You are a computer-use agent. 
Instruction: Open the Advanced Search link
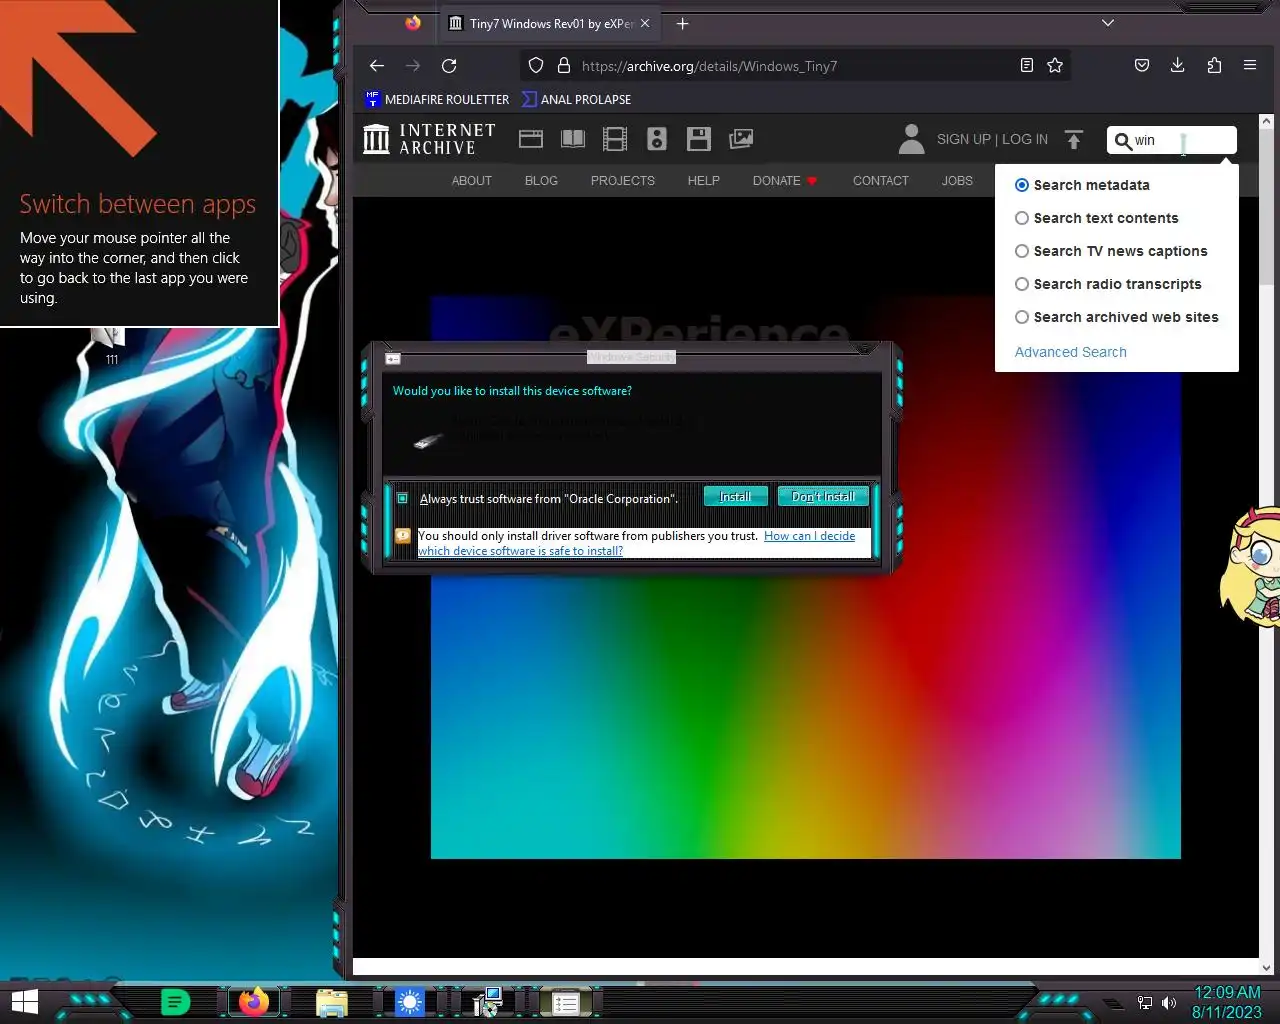point(1070,352)
